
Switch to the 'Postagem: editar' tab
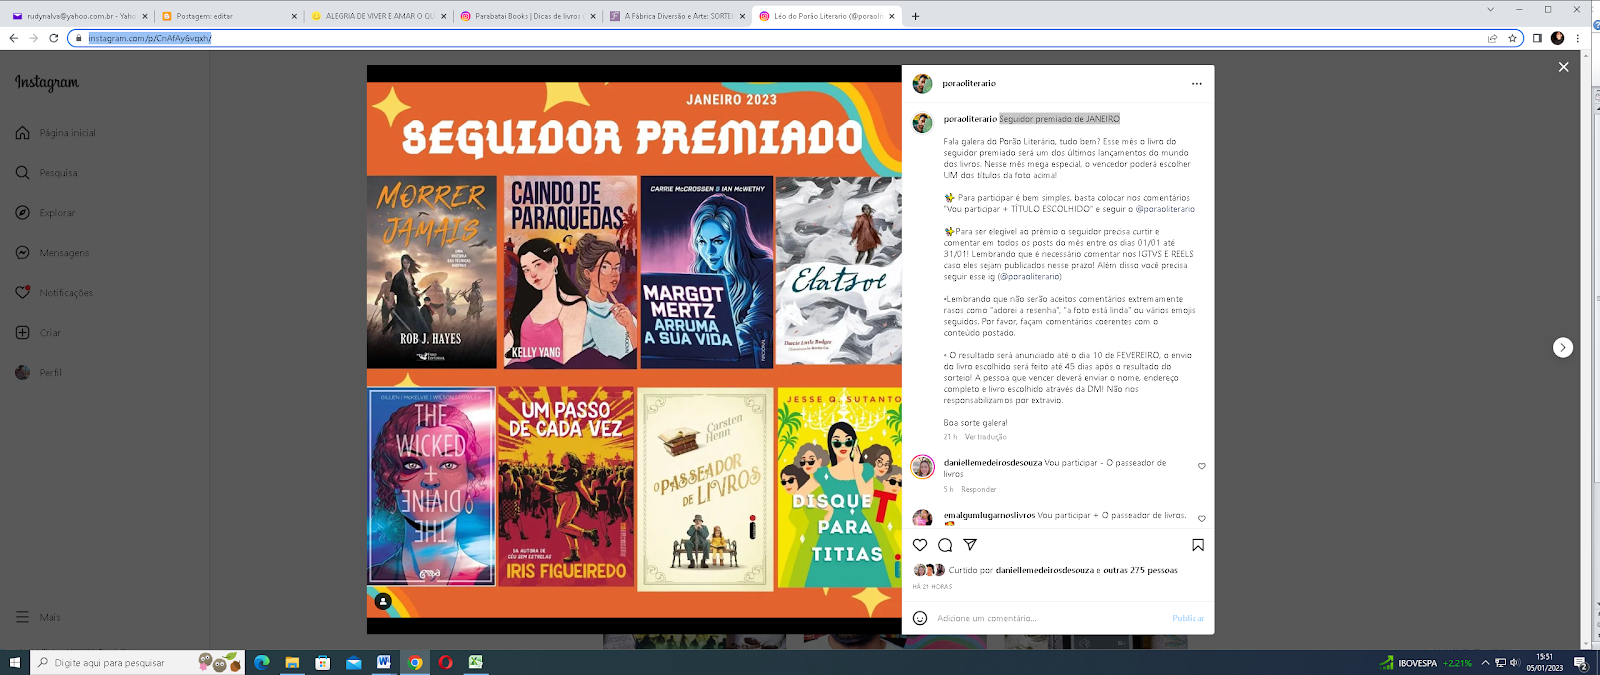pos(228,16)
